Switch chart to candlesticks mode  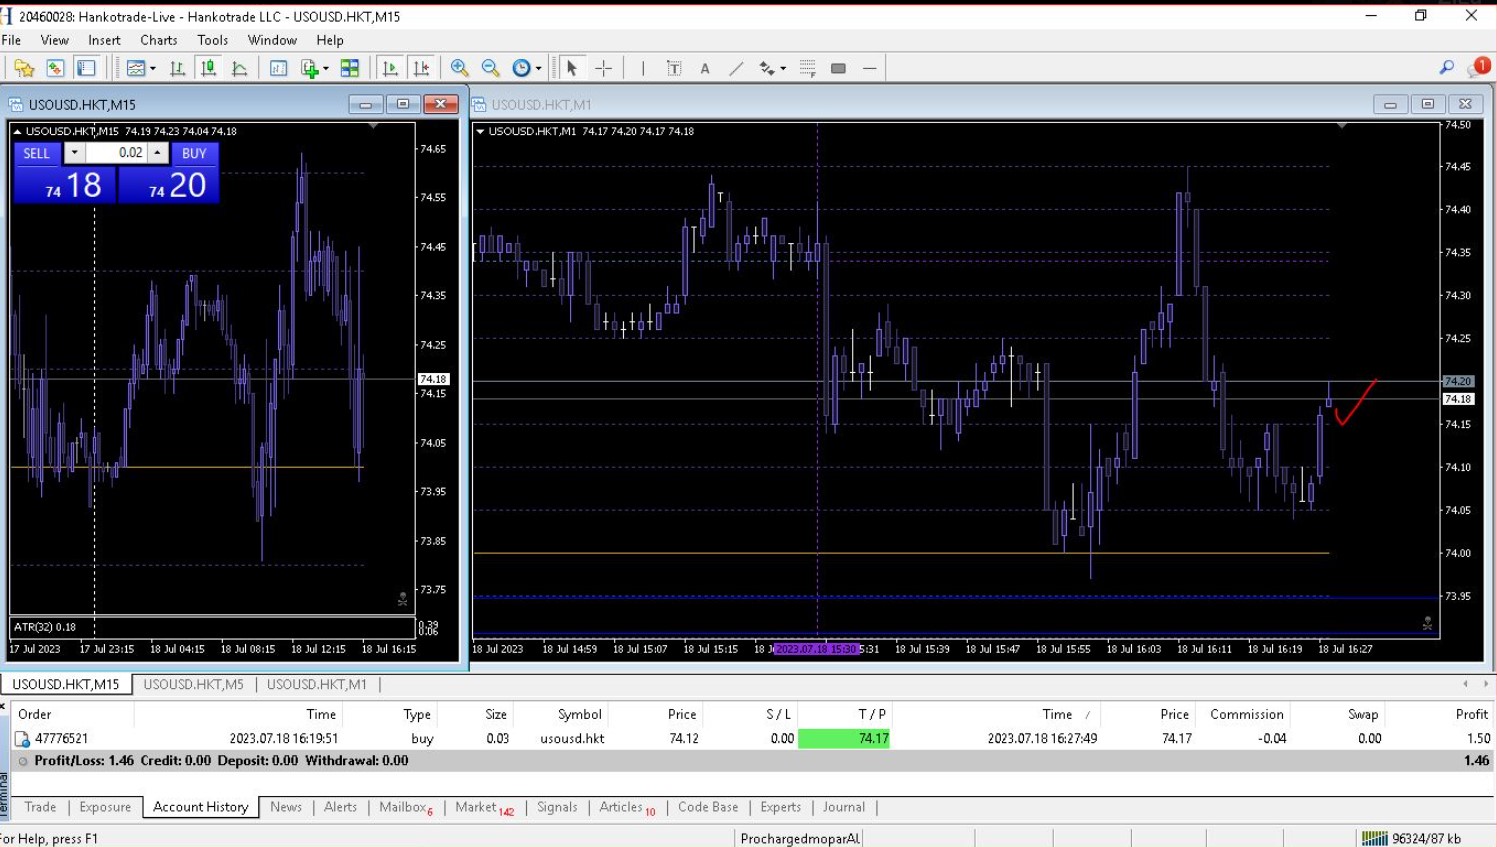[x=208, y=68]
